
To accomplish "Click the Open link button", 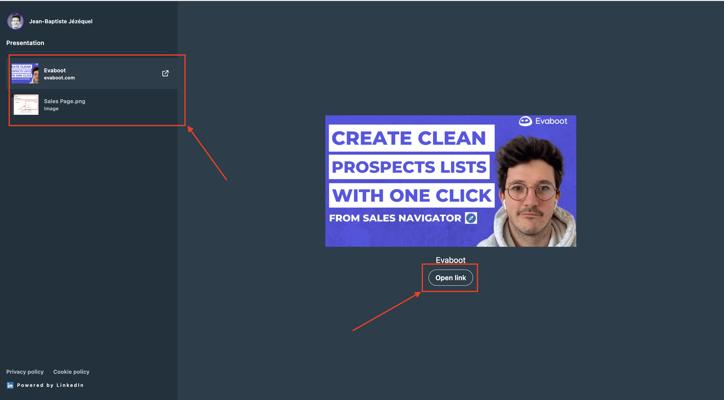I will pos(451,278).
